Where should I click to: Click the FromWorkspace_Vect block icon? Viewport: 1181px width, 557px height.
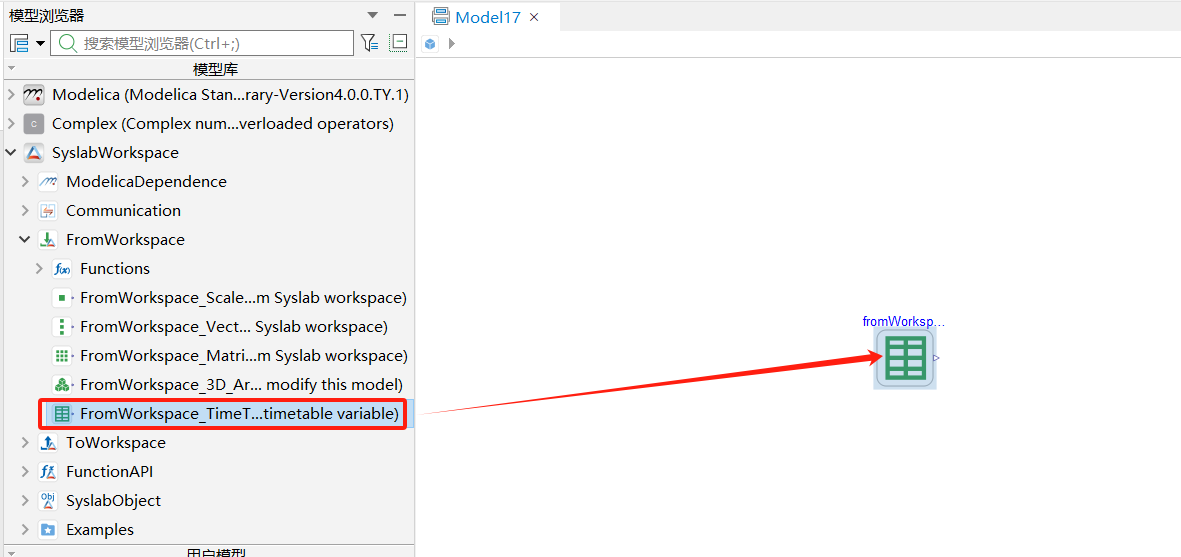[x=63, y=327]
